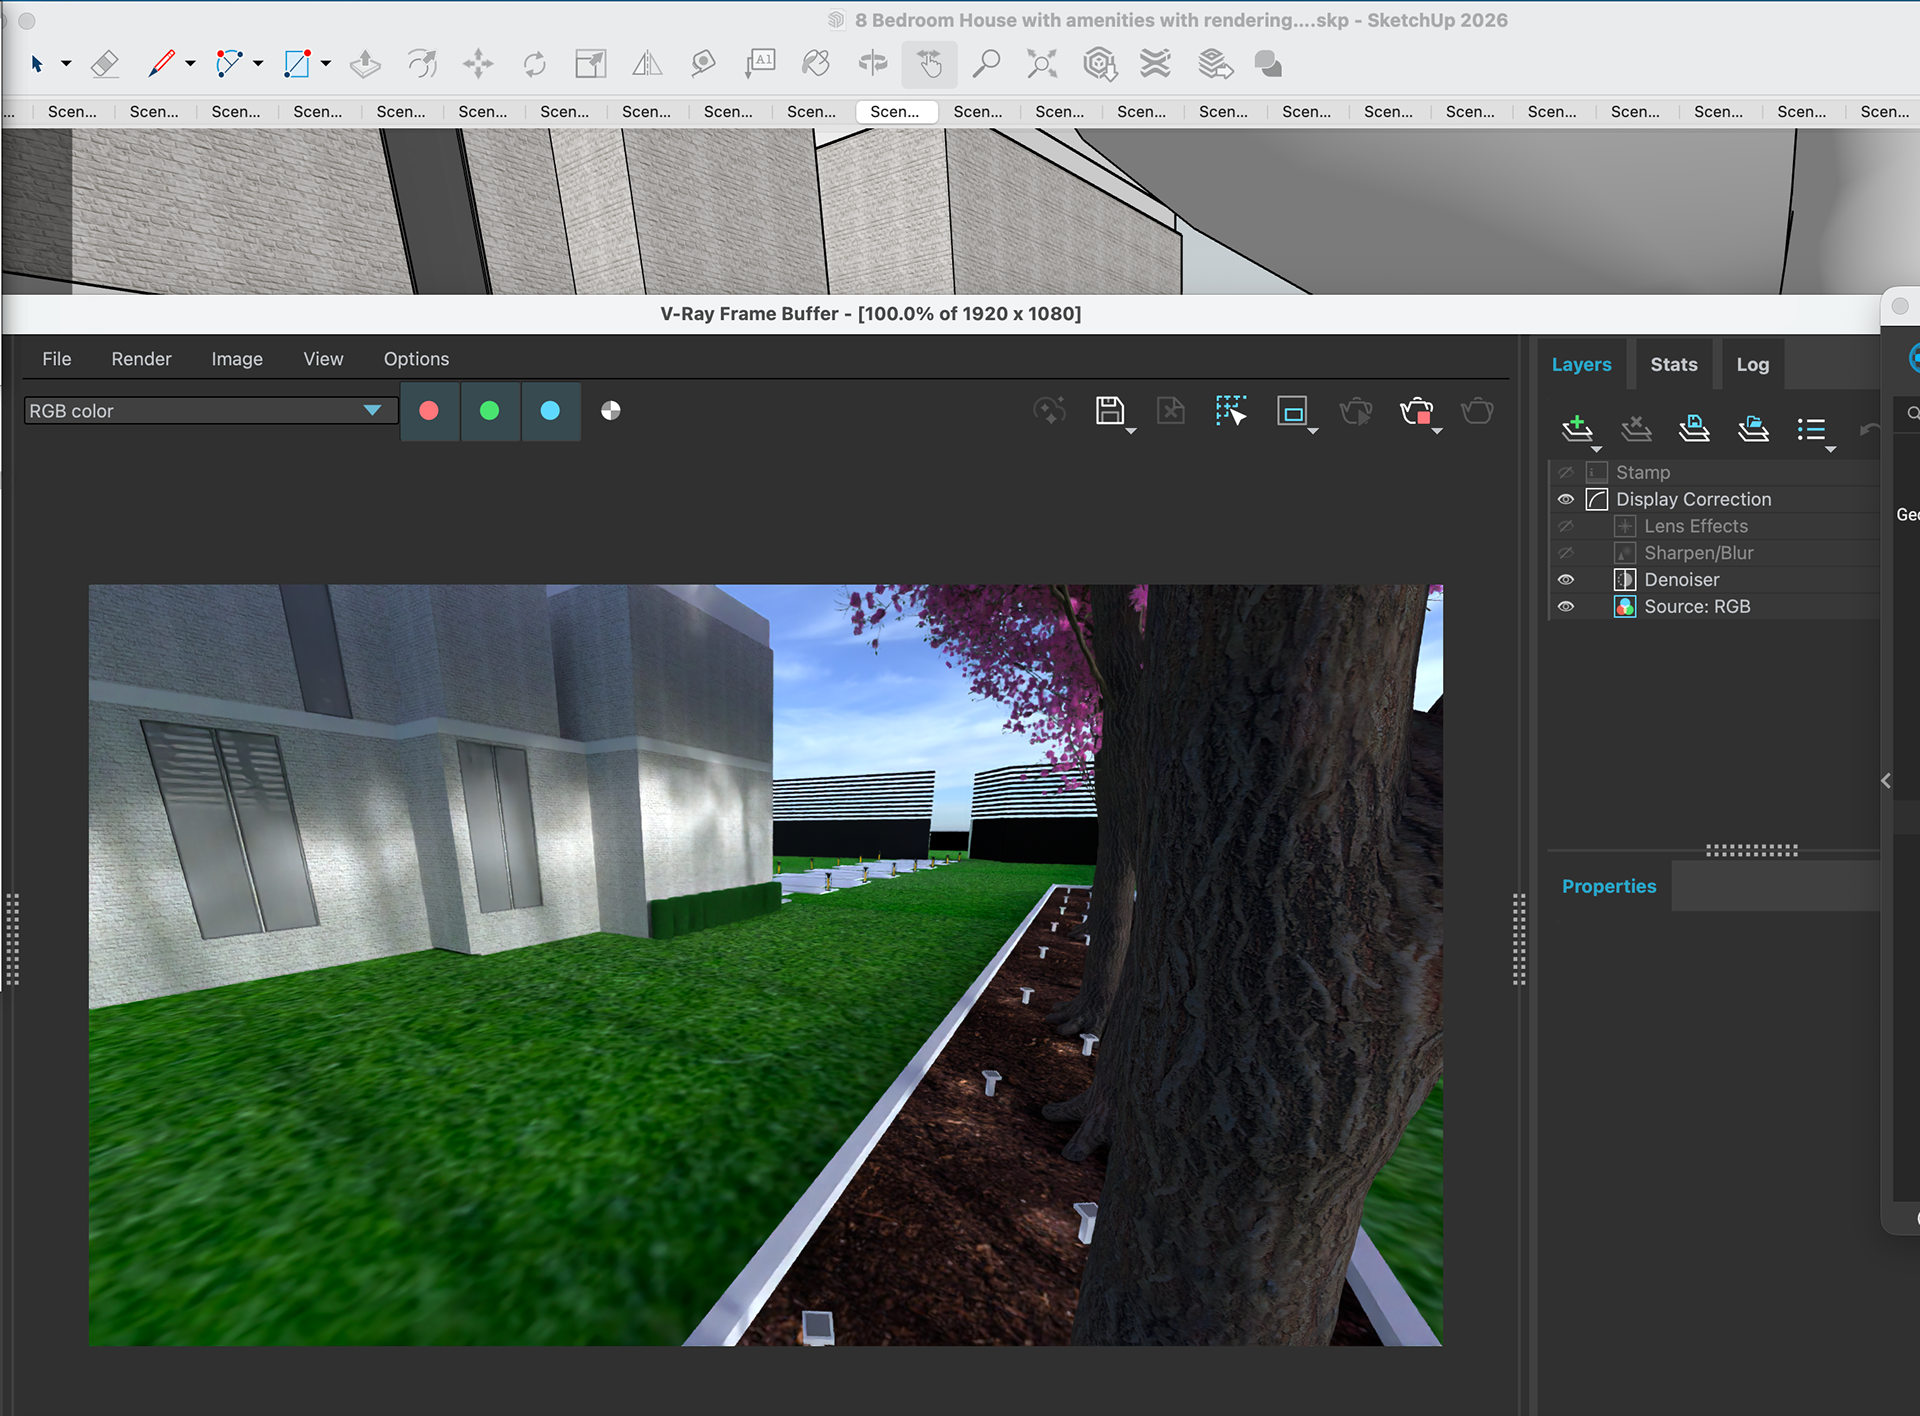Switch to the Stats tab
Screen dimensions: 1920x1416
(x=1673, y=365)
